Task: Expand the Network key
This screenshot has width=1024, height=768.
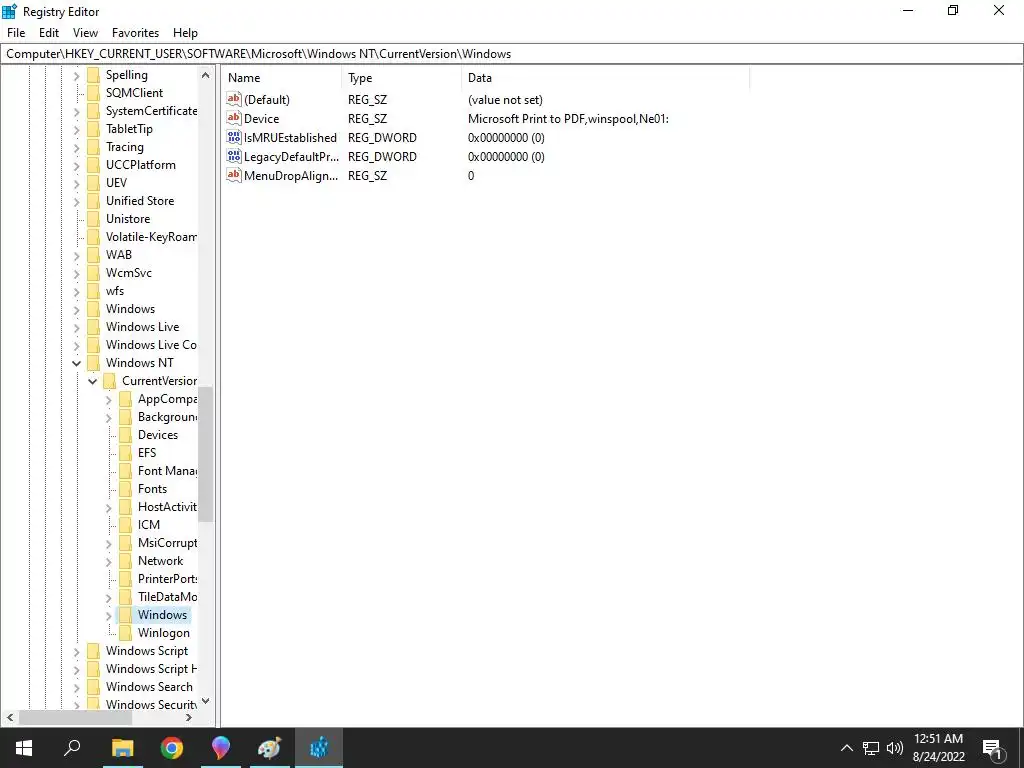Action: pyautogui.click(x=108, y=562)
